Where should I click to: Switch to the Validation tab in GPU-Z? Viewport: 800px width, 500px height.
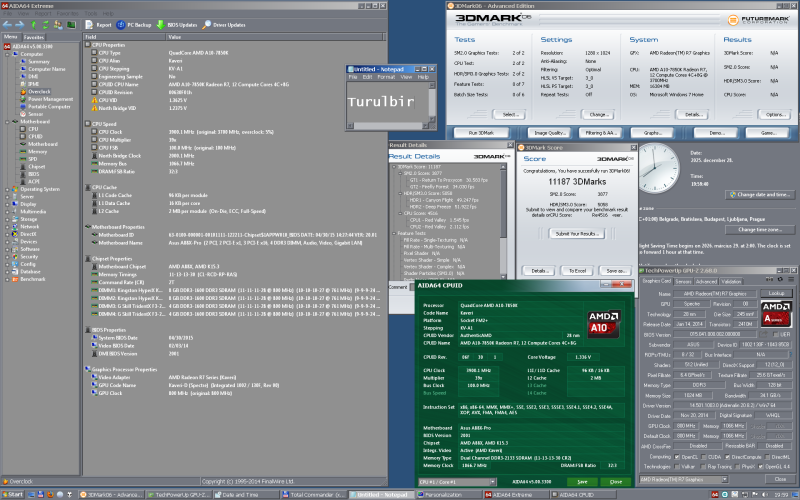click(731, 281)
